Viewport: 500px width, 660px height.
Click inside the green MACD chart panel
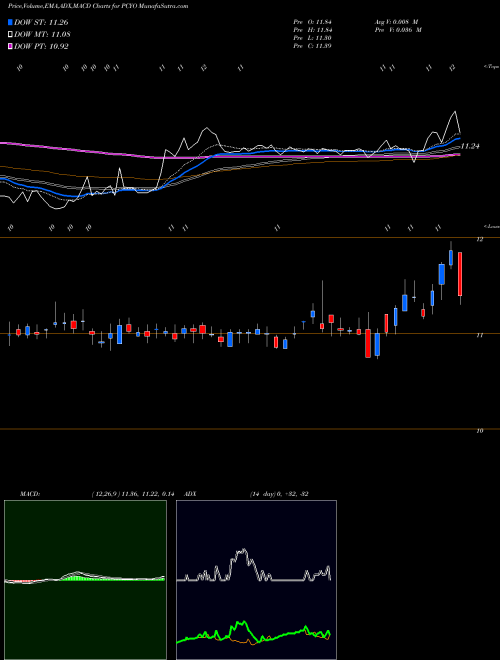[x=85, y=580]
